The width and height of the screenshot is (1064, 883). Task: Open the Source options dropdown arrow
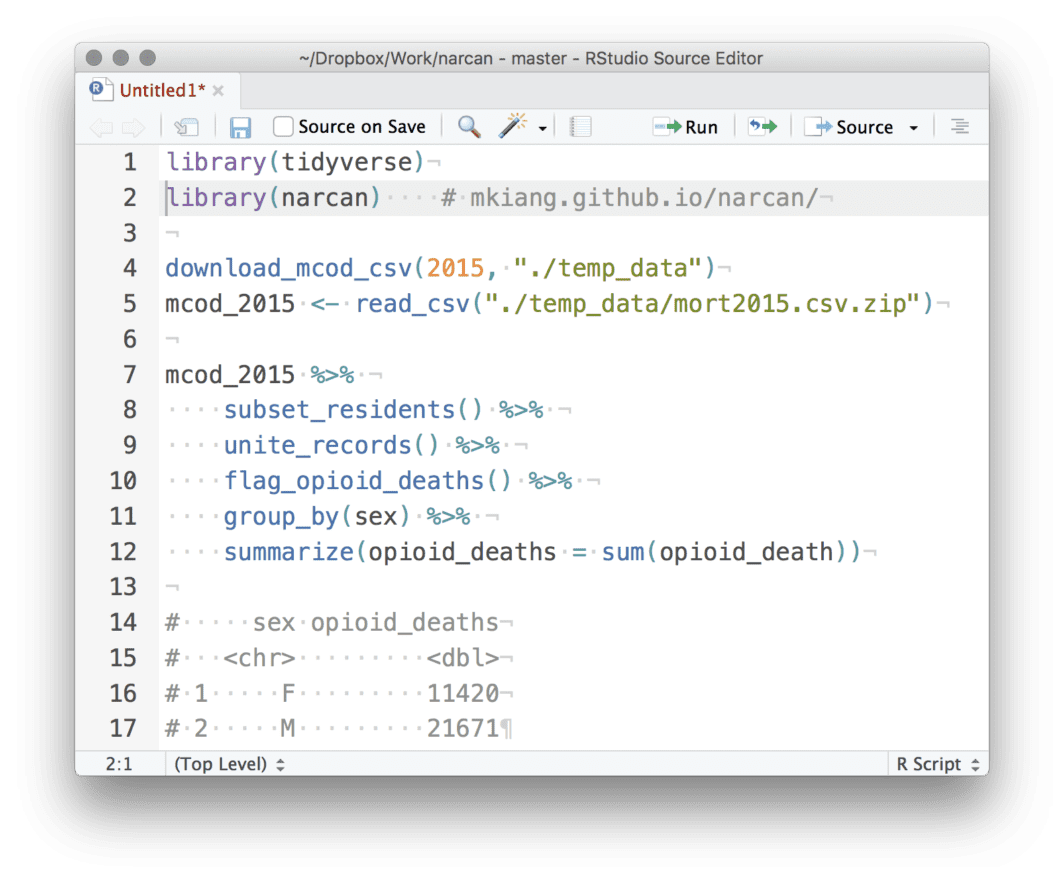click(913, 128)
